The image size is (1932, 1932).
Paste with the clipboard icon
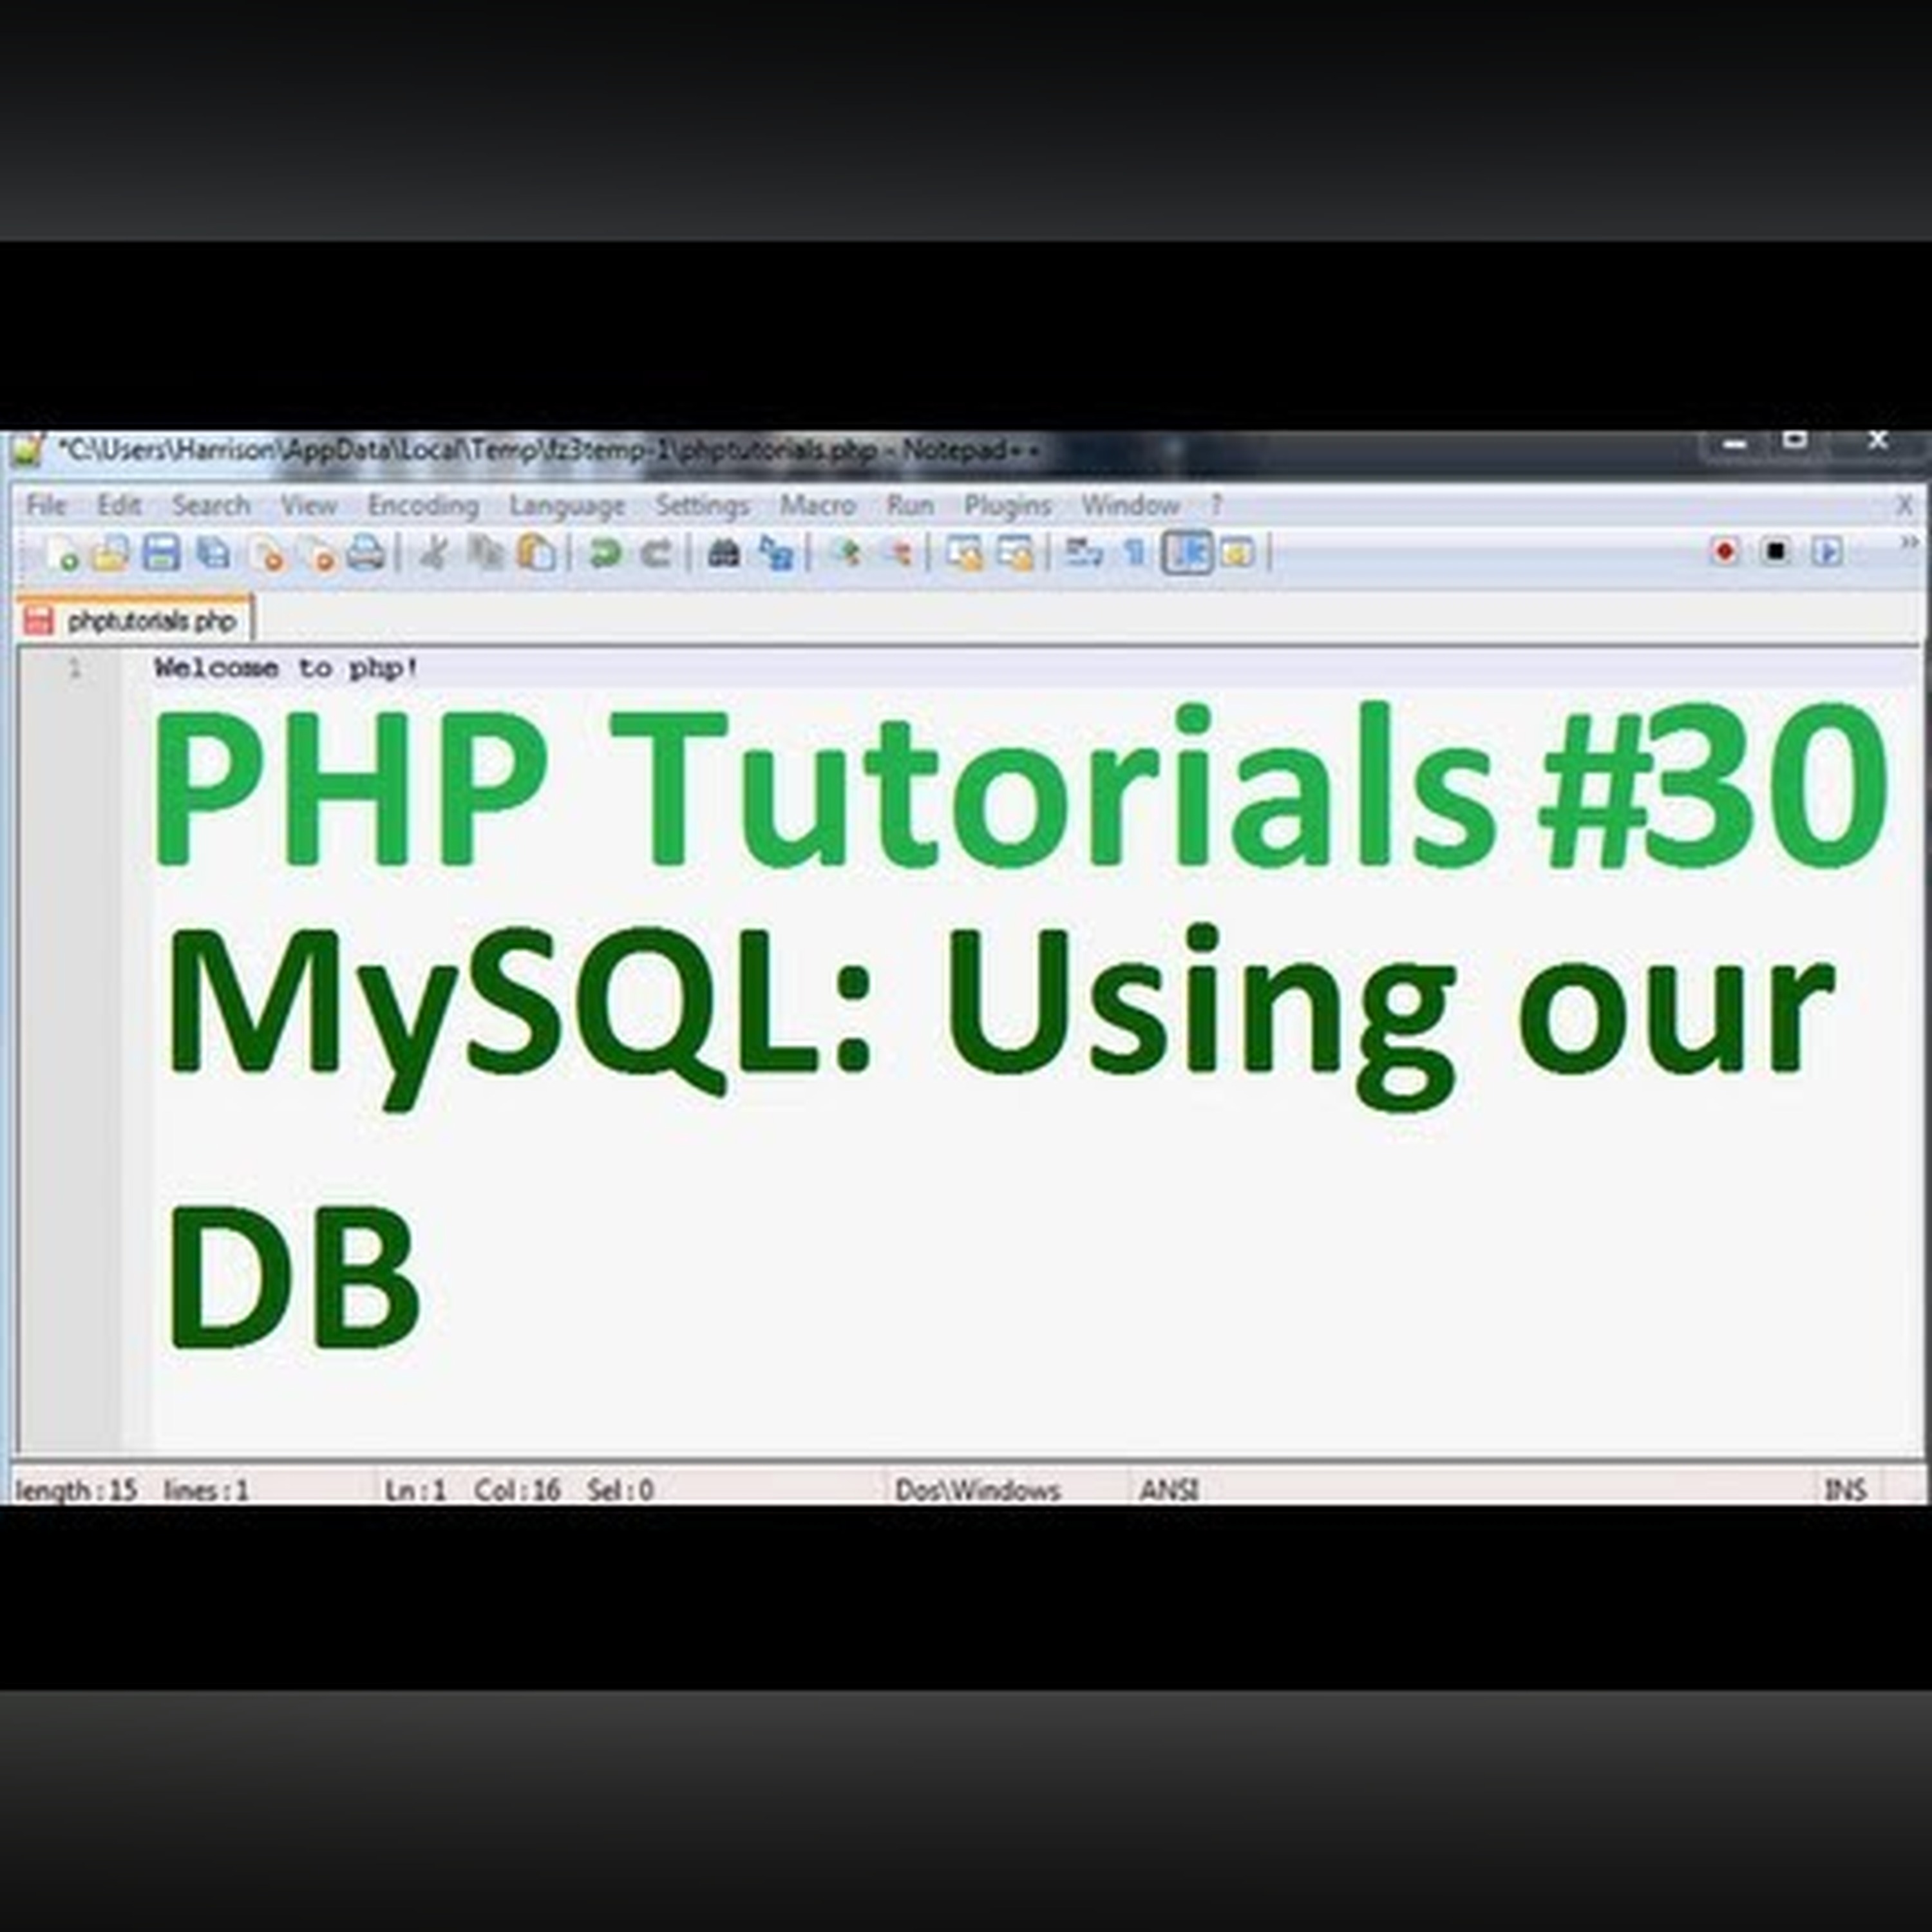click(536, 553)
